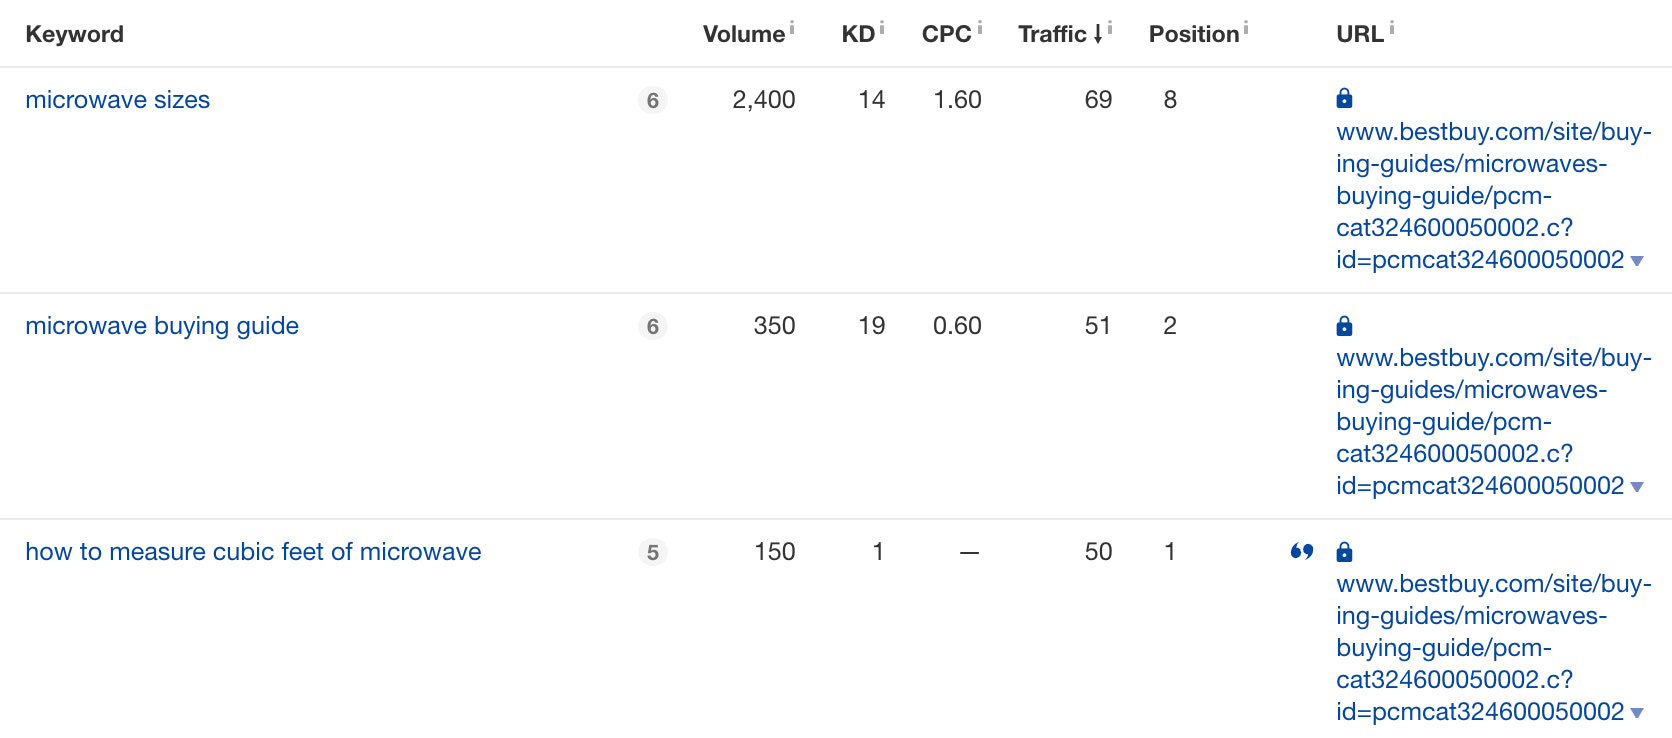Click the info icon next to Volume header
Screen dimensions: 1672x738
(791, 26)
